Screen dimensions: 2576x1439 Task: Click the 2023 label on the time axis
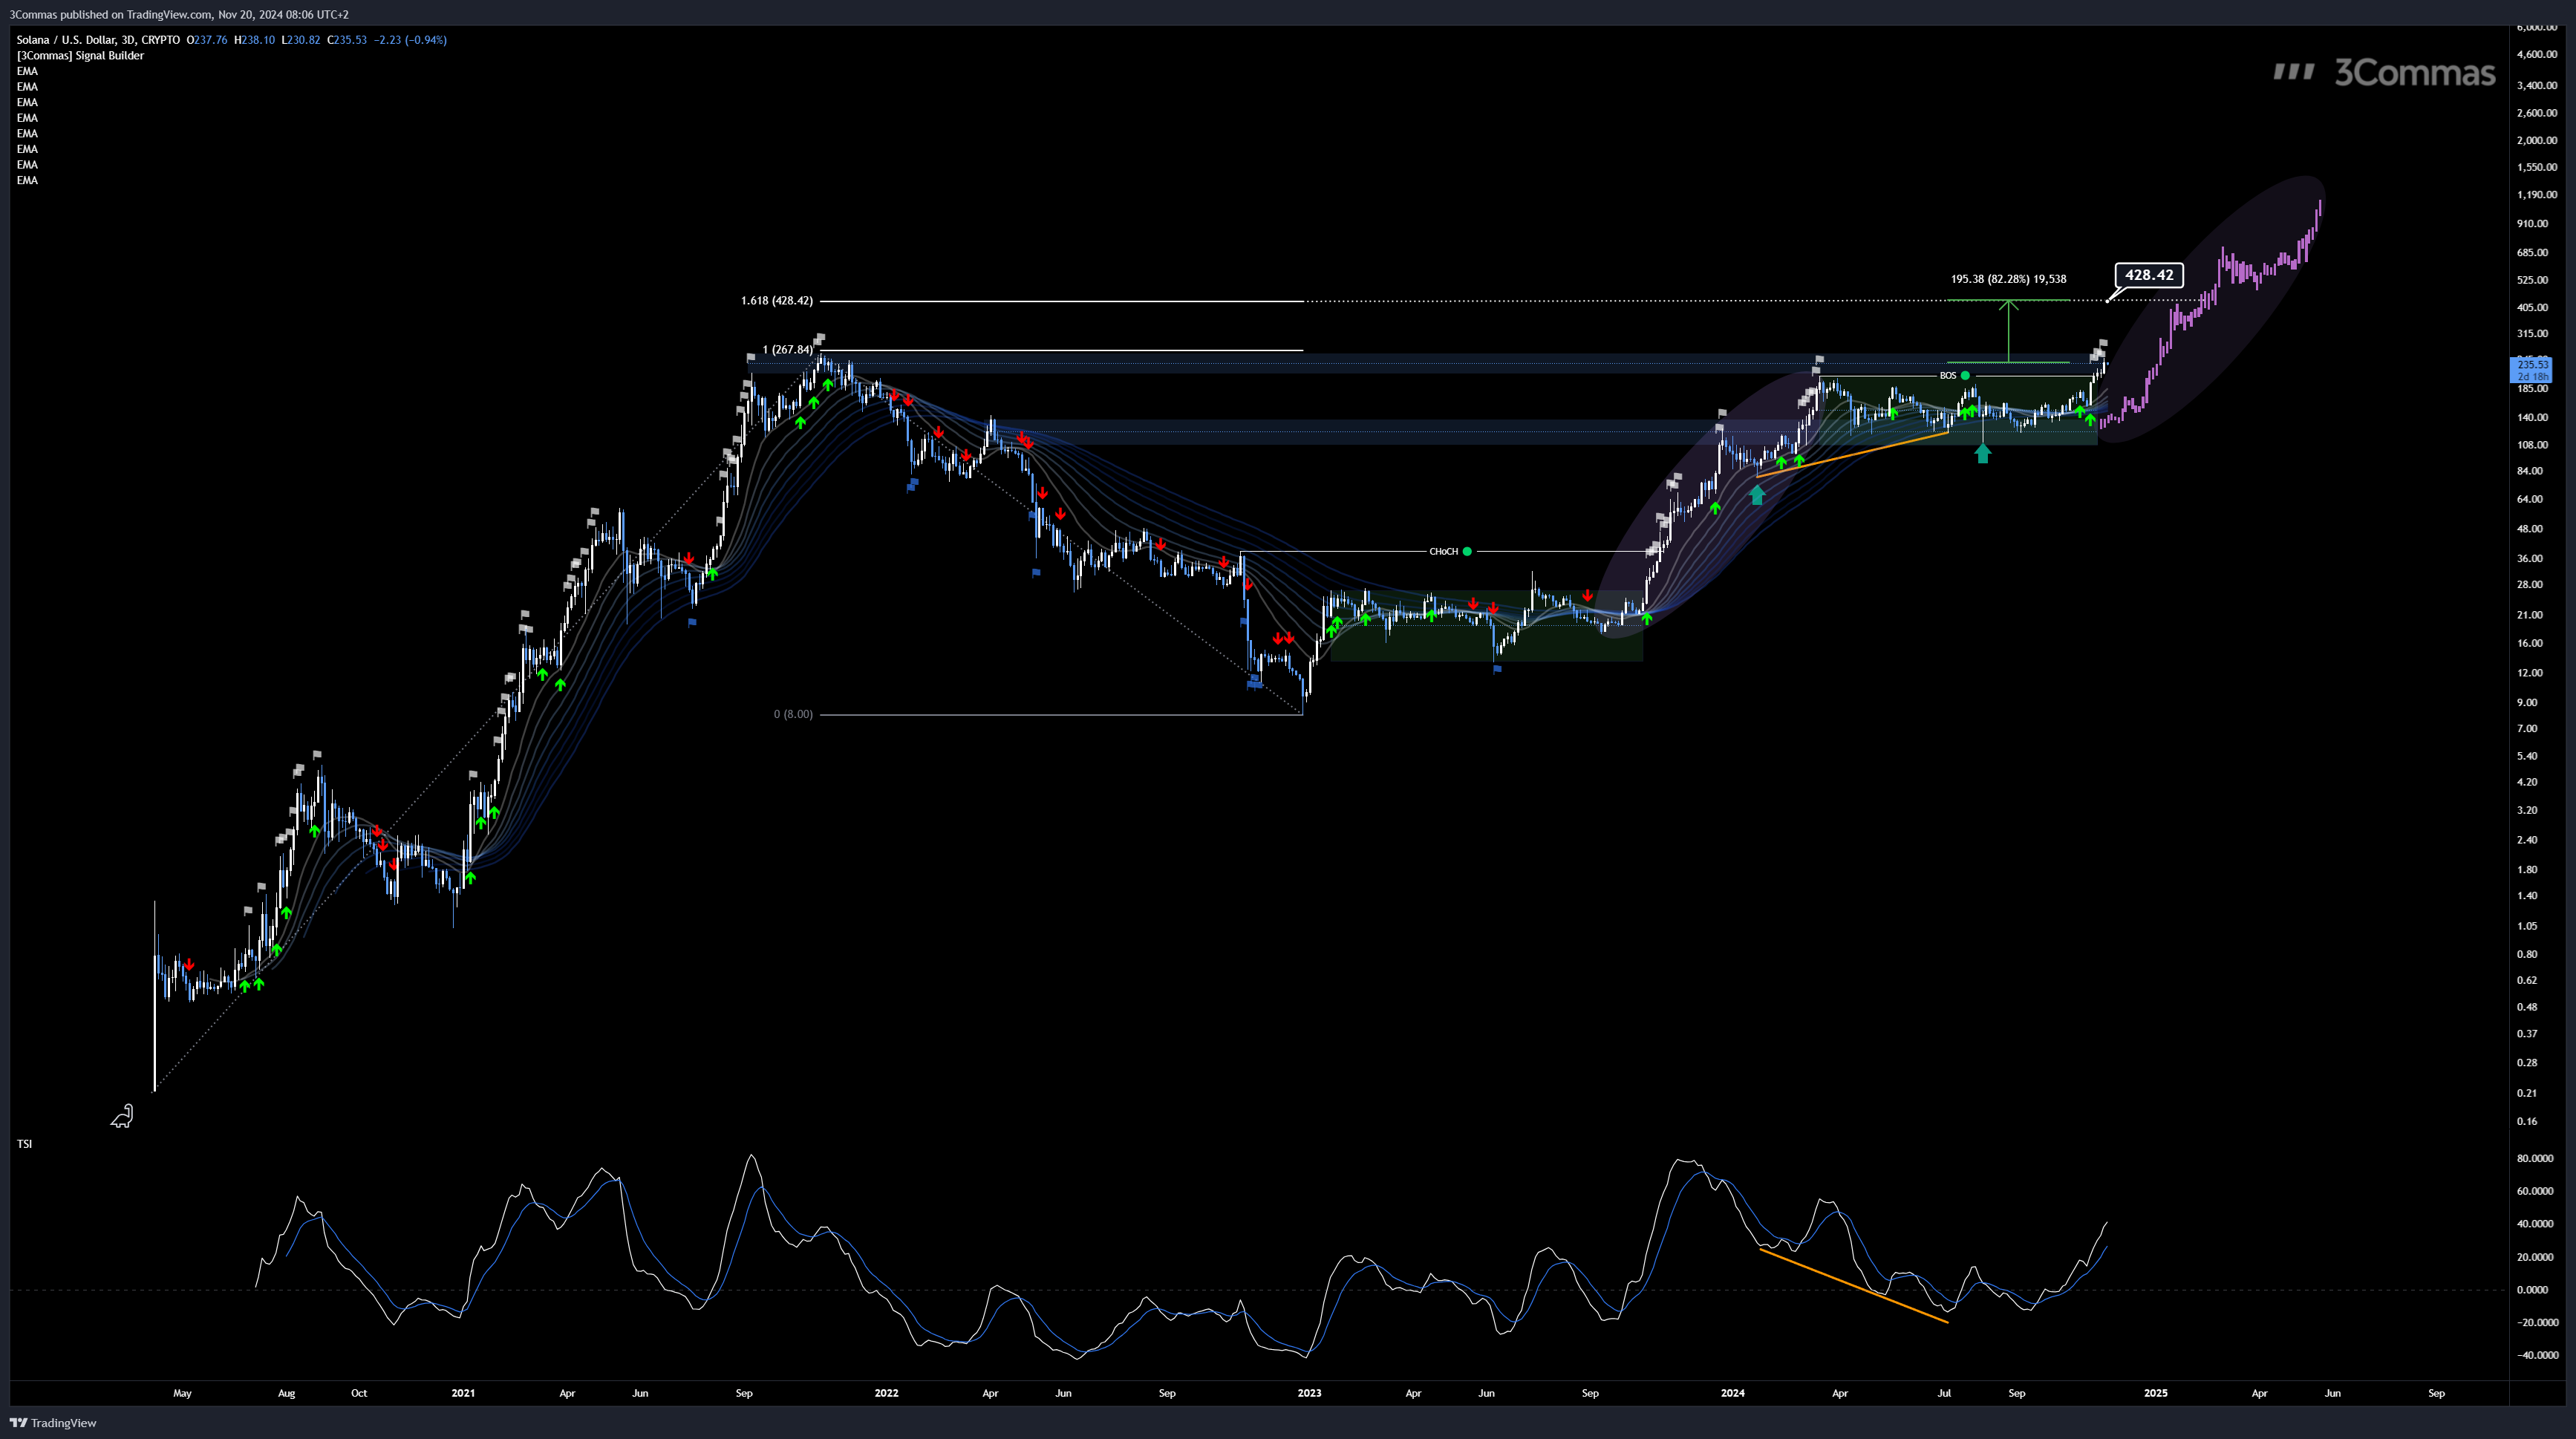1309,1393
